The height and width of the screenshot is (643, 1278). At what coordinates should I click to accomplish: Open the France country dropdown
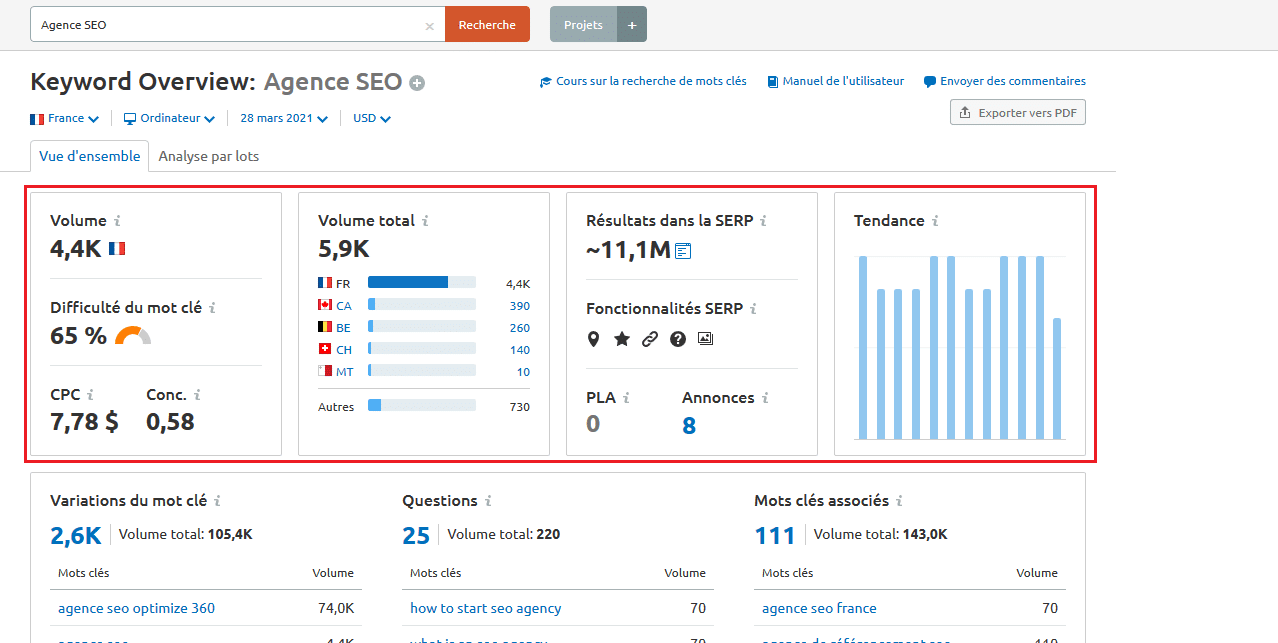click(x=65, y=118)
